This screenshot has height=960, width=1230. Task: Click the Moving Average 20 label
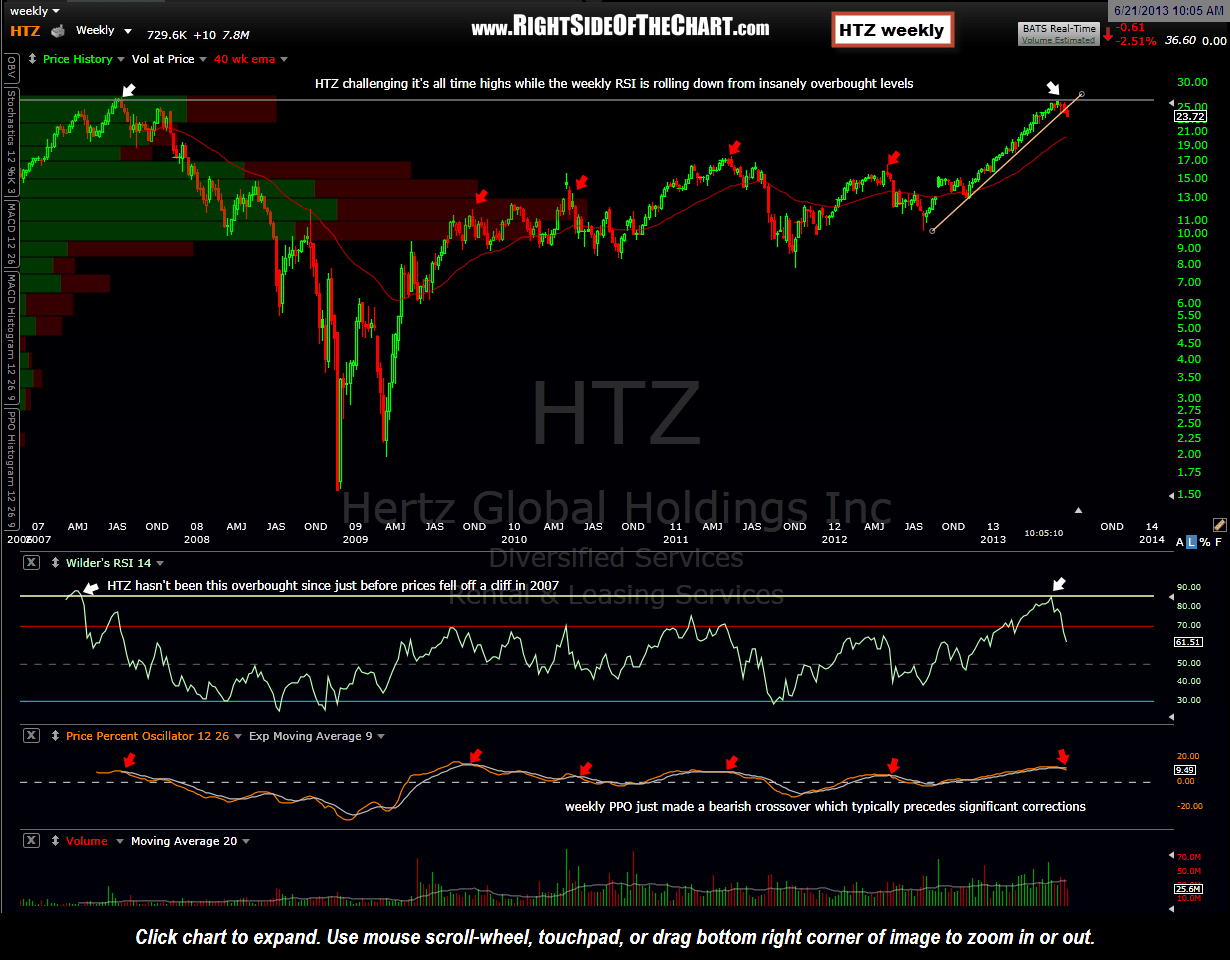(x=184, y=842)
